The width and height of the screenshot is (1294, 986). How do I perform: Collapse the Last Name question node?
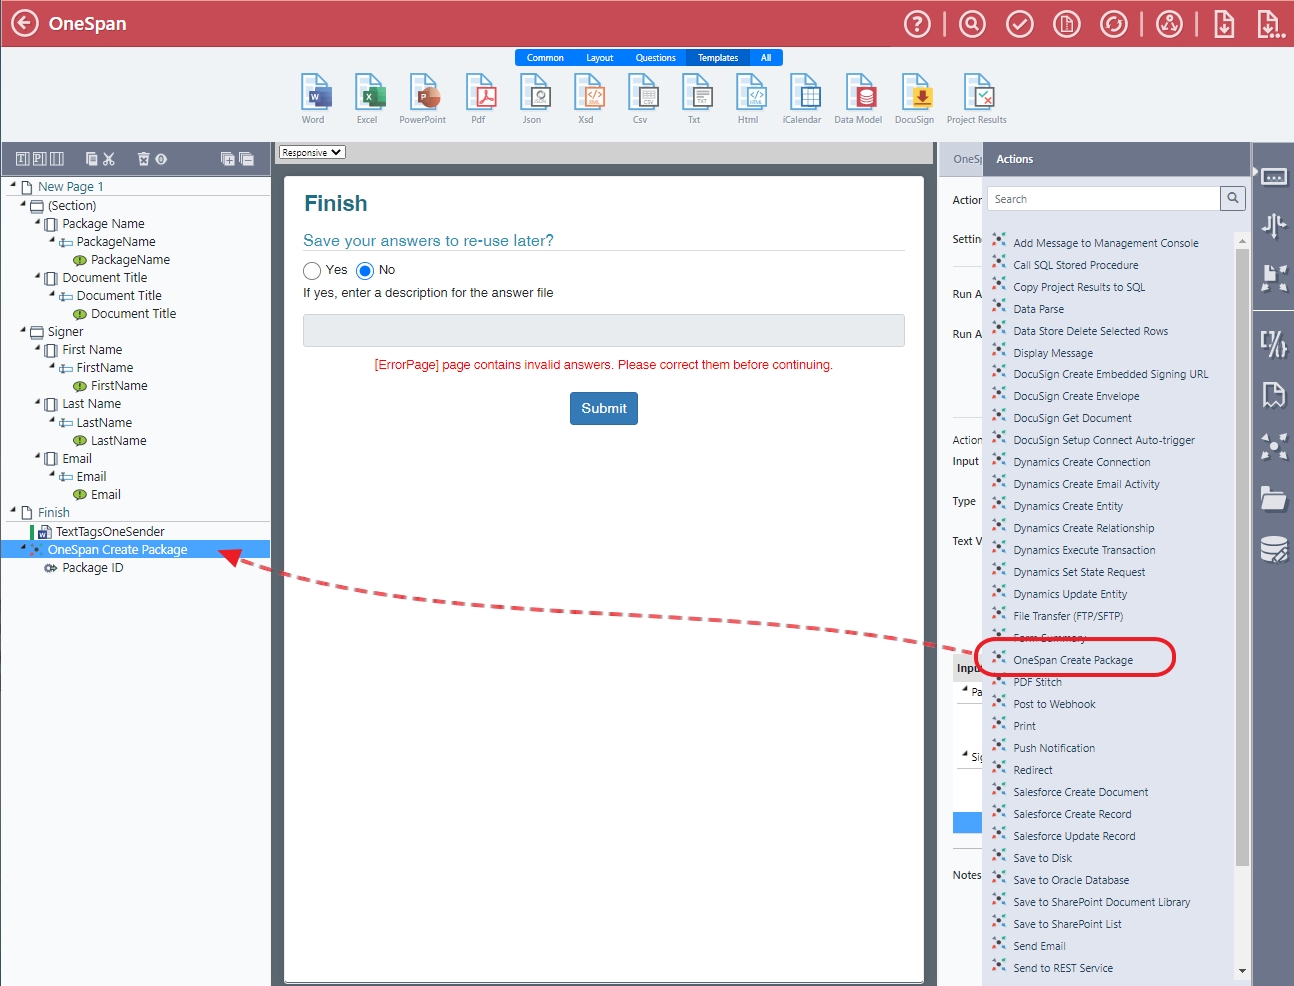pyautogui.click(x=38, y=402)
